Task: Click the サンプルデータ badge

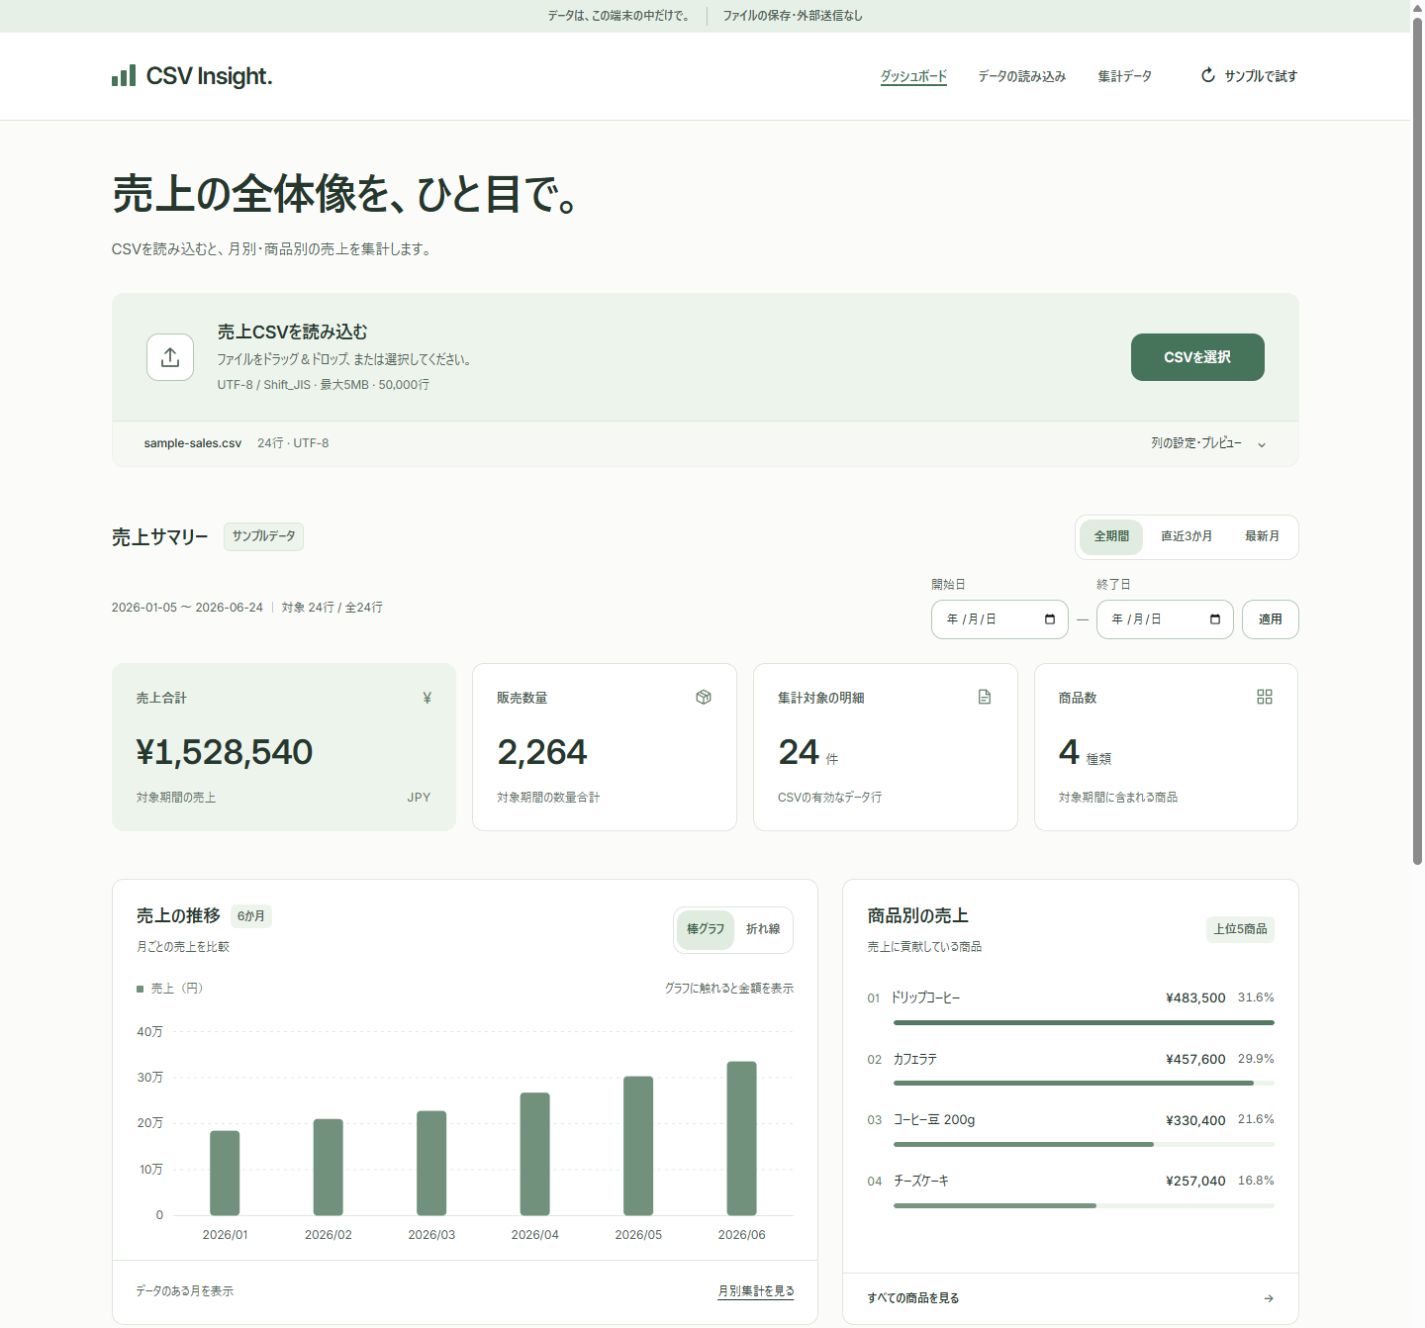Action: click(x=264, y=536)
